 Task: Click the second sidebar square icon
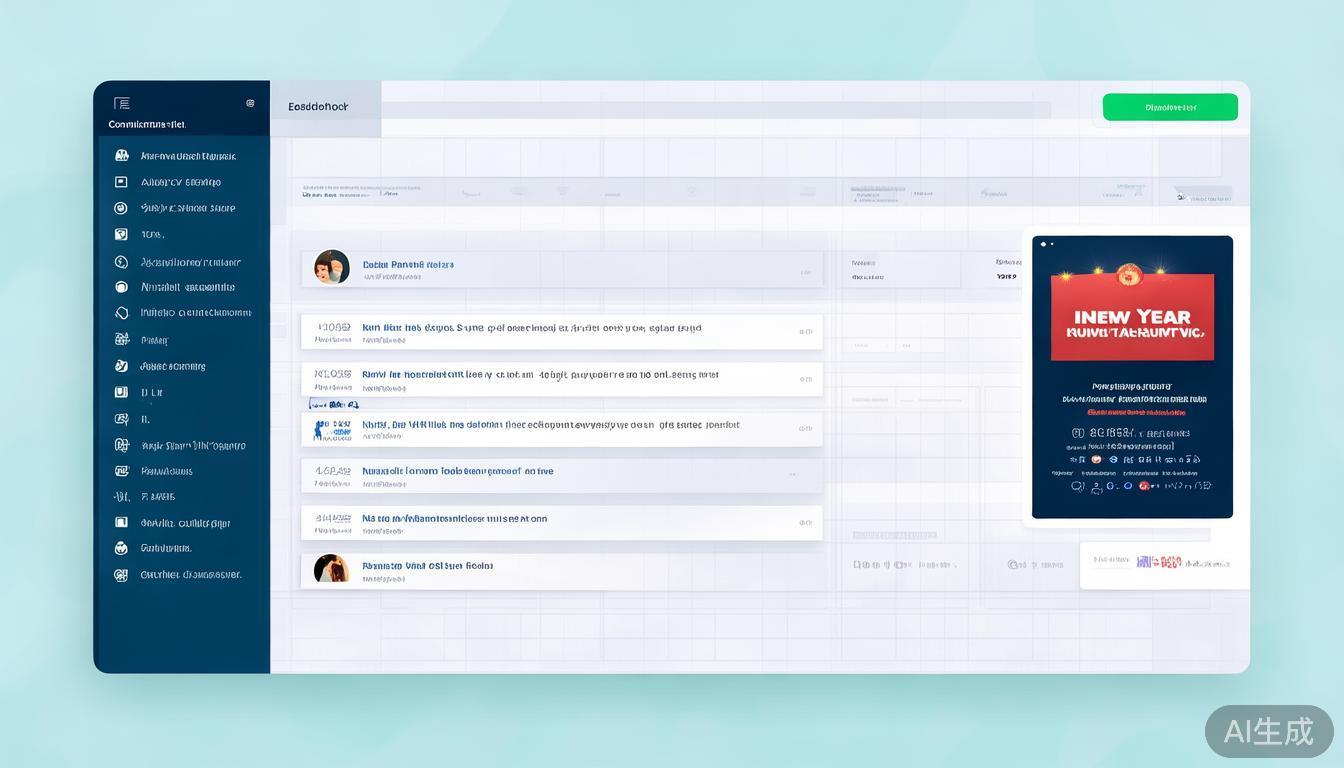(121, 182)
